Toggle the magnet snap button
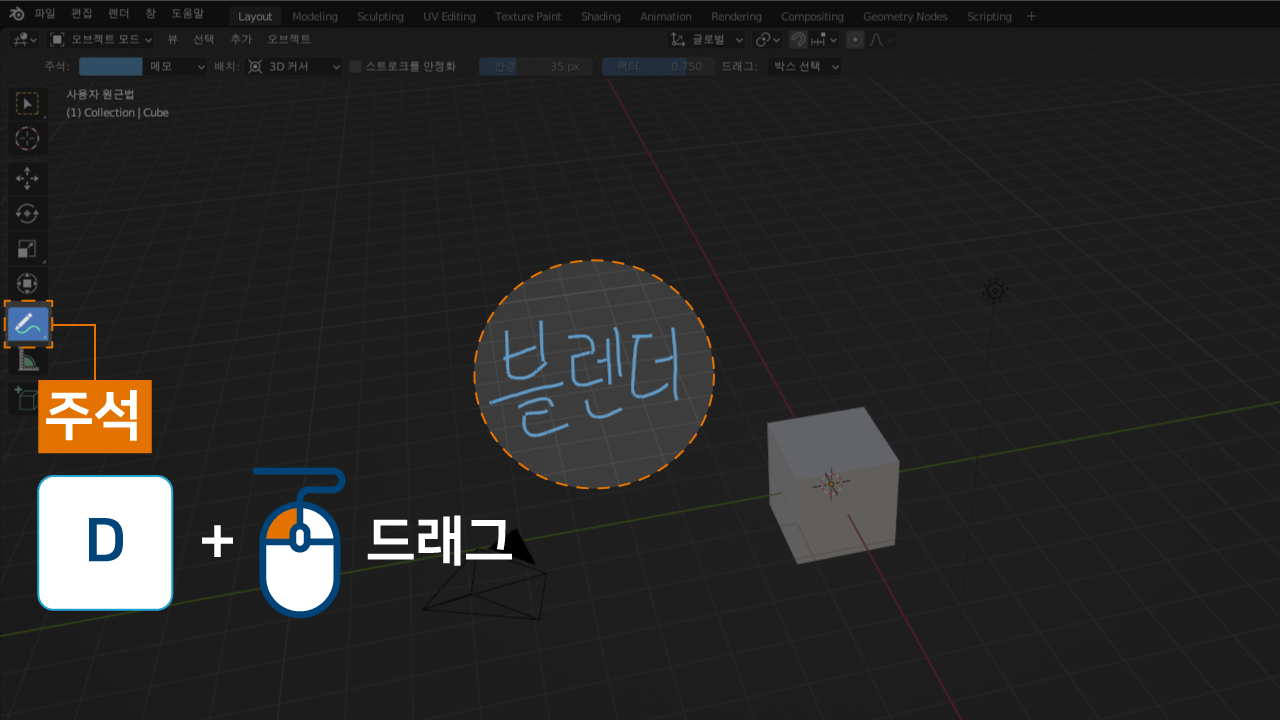 (x=798, y=40)
